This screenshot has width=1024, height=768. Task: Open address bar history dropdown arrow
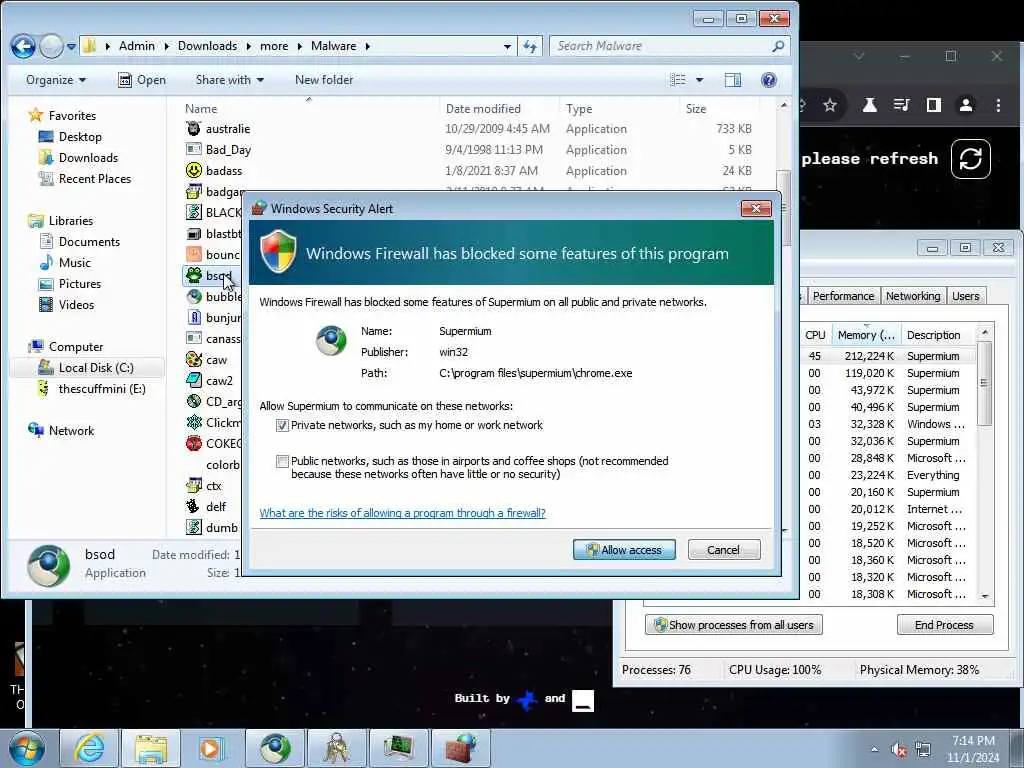point(507,46)
